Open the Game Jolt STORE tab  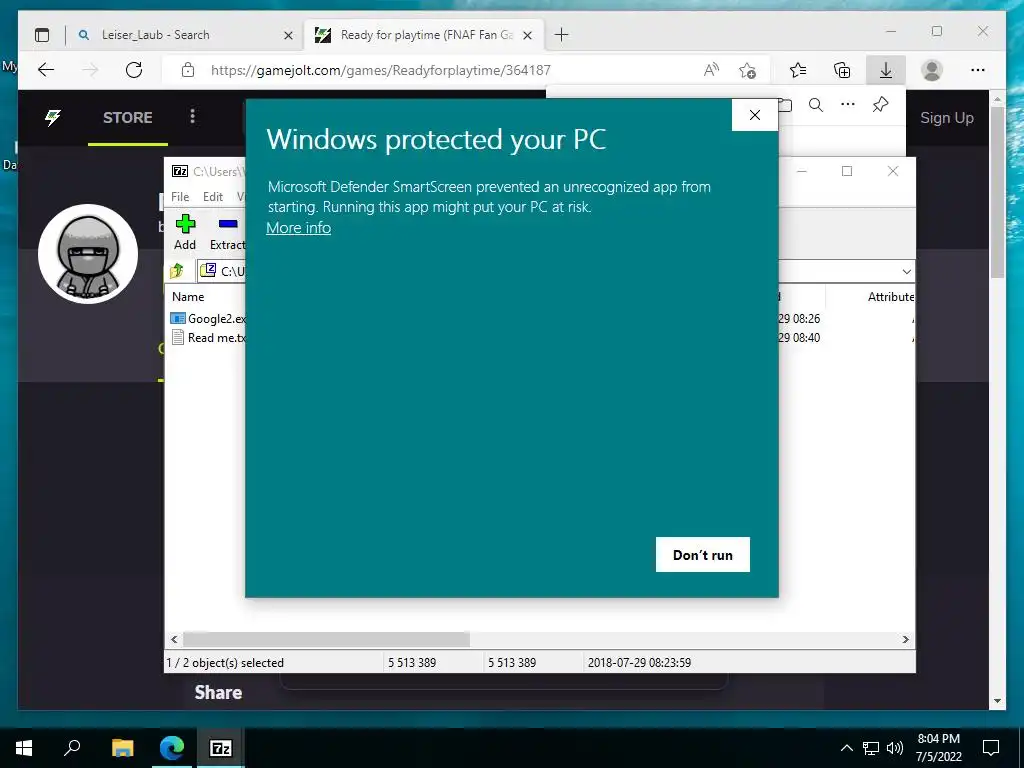pyautogui.click(x=127, y=118)
